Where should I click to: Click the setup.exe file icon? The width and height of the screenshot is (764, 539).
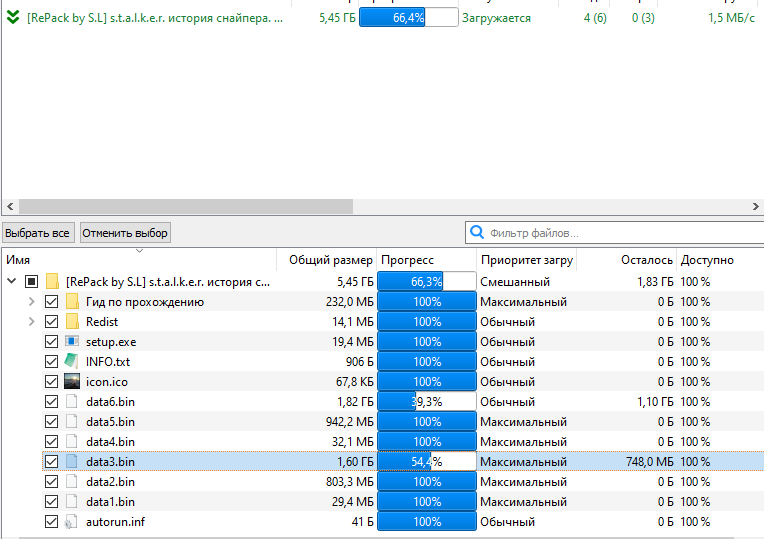coord(72,341)
